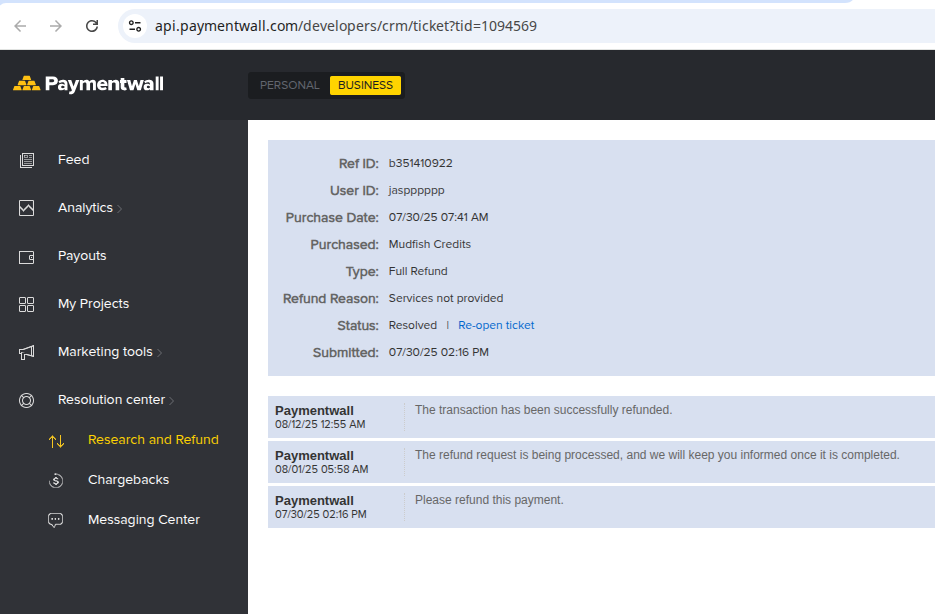This screenshot has height=614, width=935.
Task: Click the Feed newspaper icon
Action: (x=27, y=160)
